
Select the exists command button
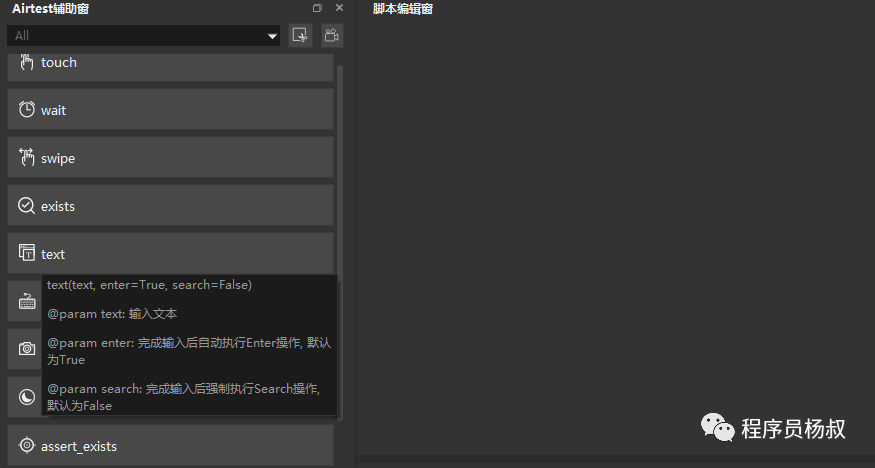[x=170, y=206]
